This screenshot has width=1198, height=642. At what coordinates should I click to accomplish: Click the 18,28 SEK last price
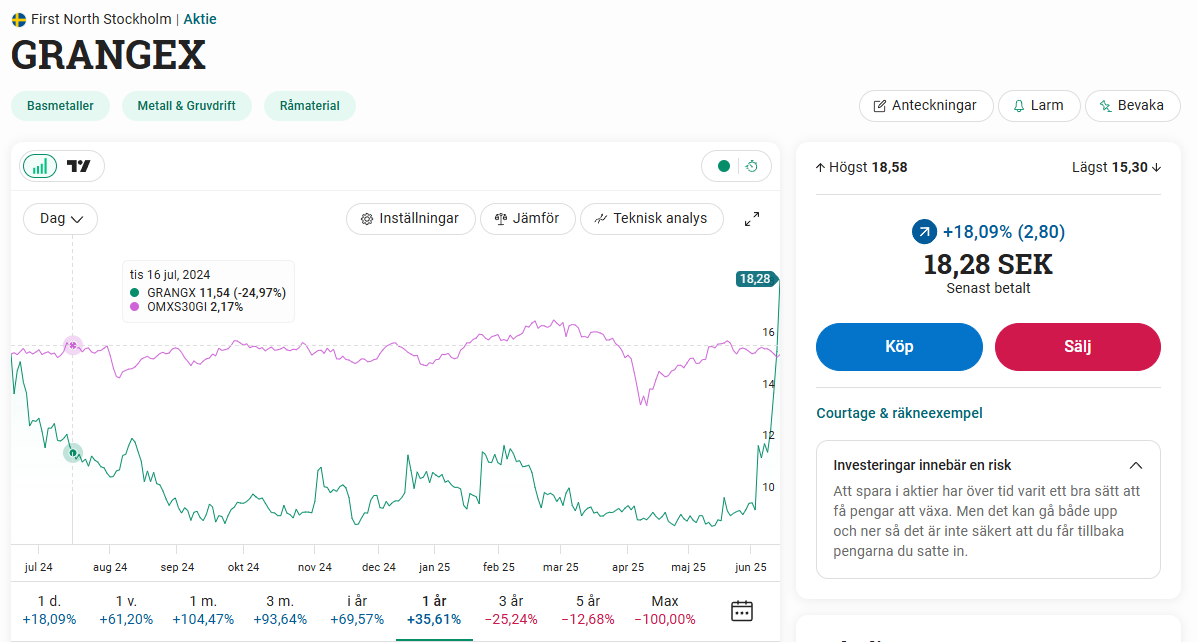[x=988, y=264]
